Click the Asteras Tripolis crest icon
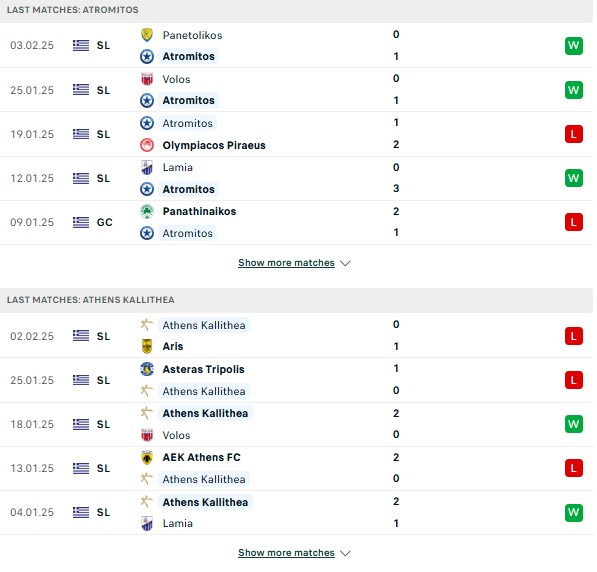The image size is (597, 572). point(147,369)
